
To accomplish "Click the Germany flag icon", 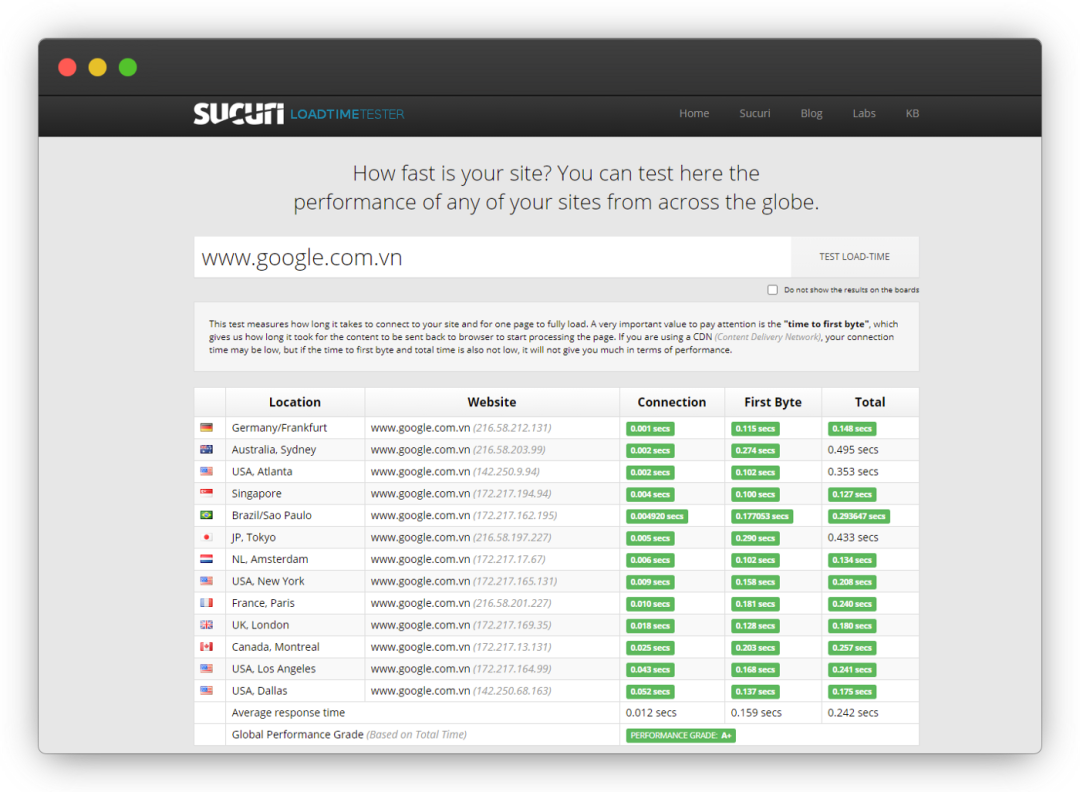I will click(x=207, y=428).
